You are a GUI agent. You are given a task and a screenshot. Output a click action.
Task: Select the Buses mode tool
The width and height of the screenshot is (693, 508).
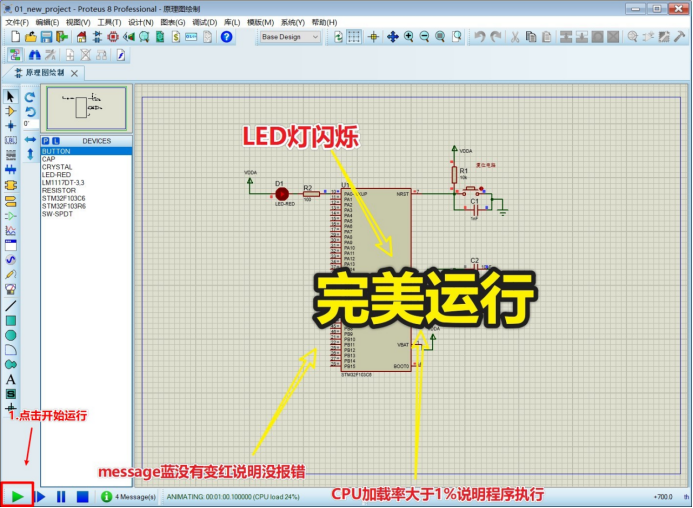[x=11, y=169]
